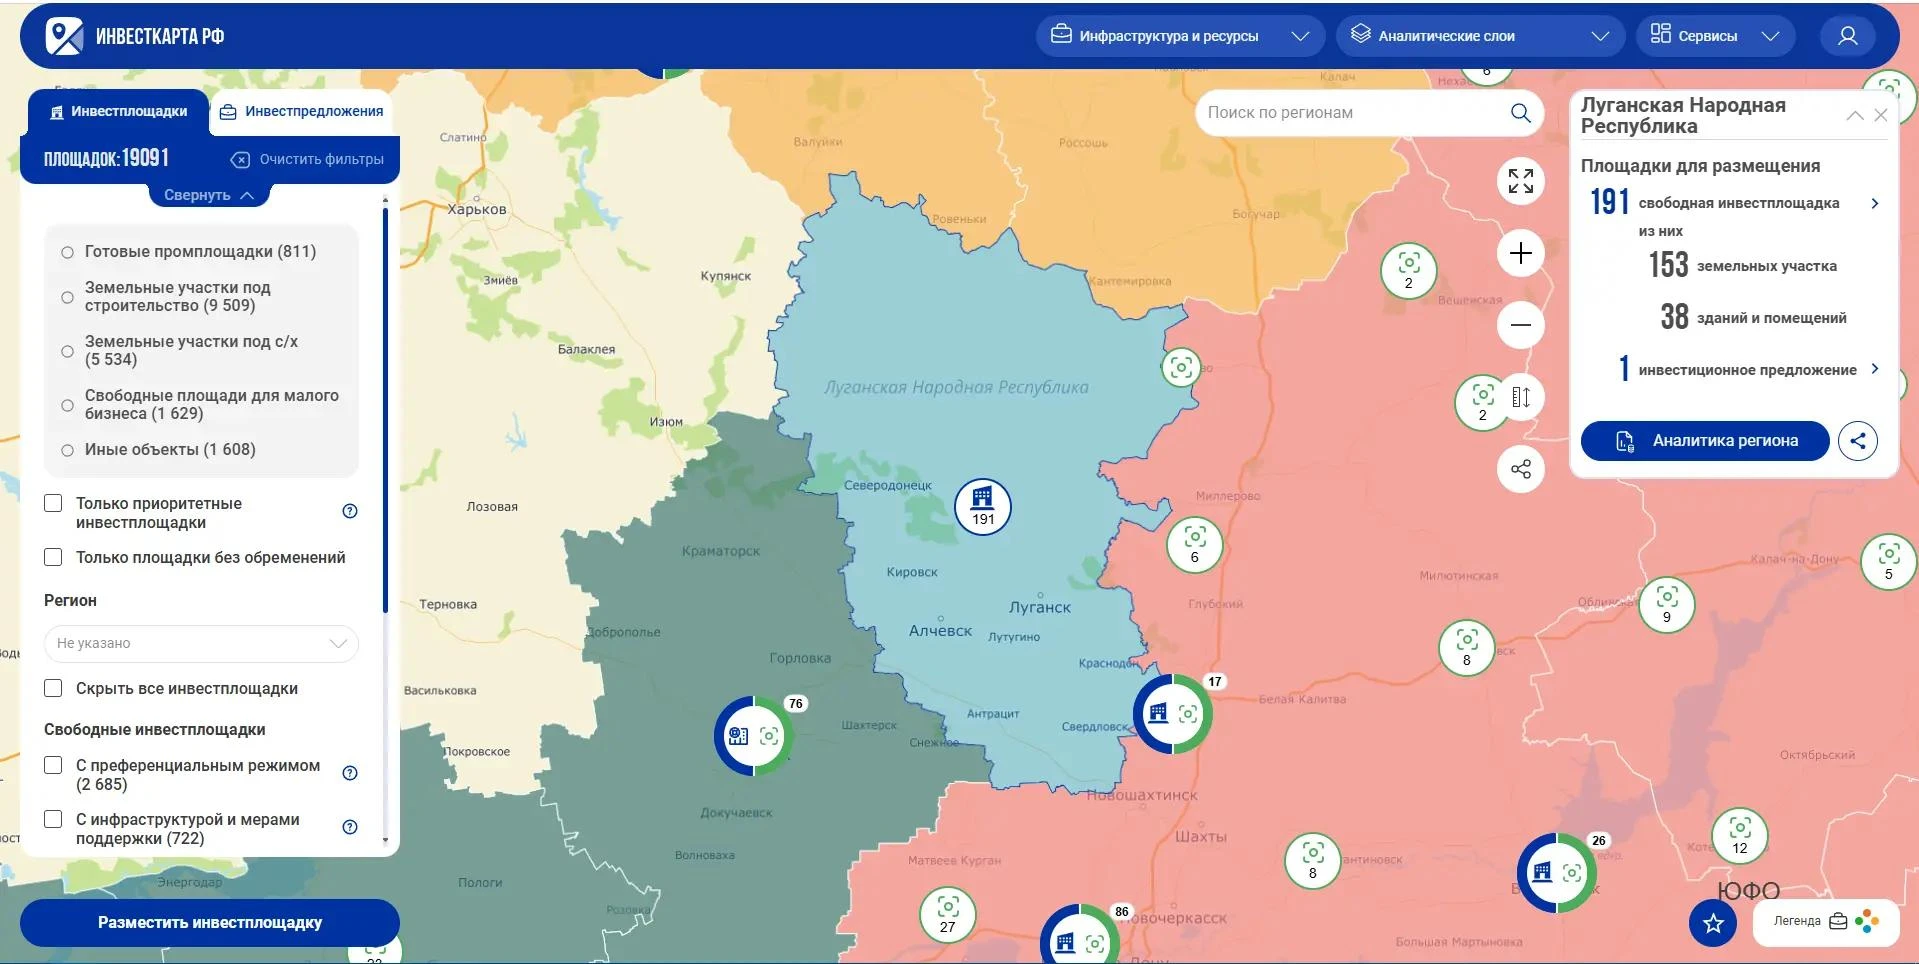Click the filter panel vertical scrollbar
The width and height of the screenshot is (1919, 964).
click(385, 410)
